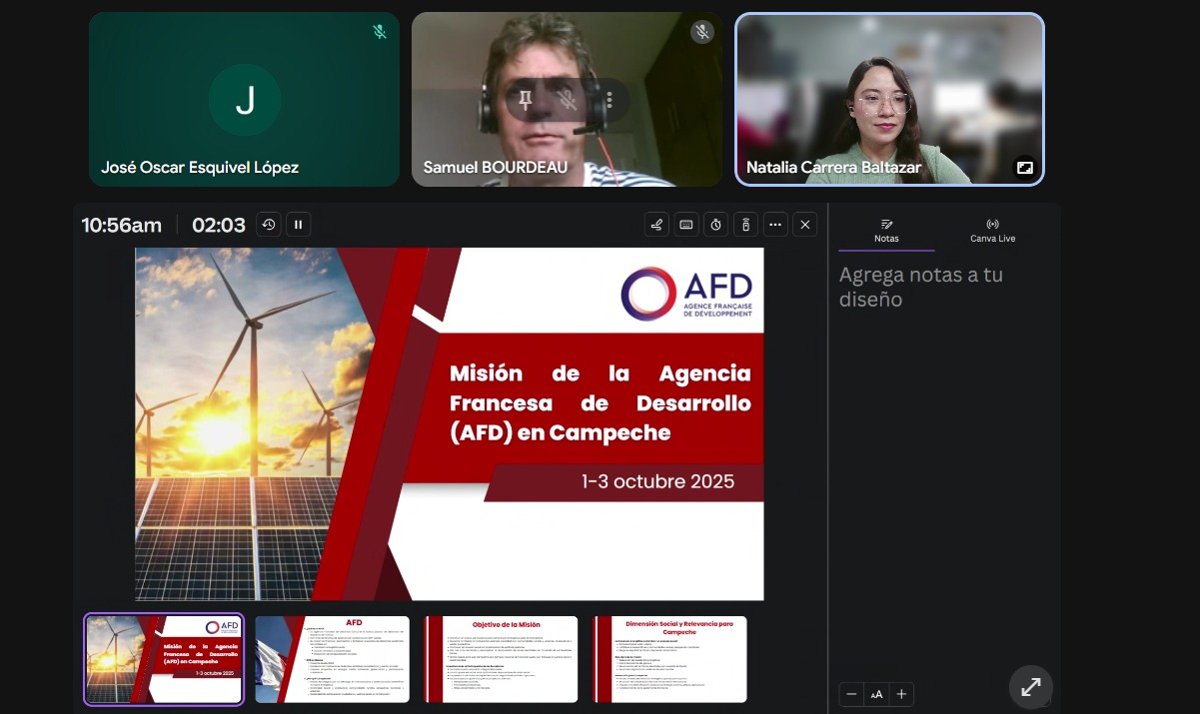Click the mute icon on Samuel BOURDEAU's hover bar

pos(568,100)
